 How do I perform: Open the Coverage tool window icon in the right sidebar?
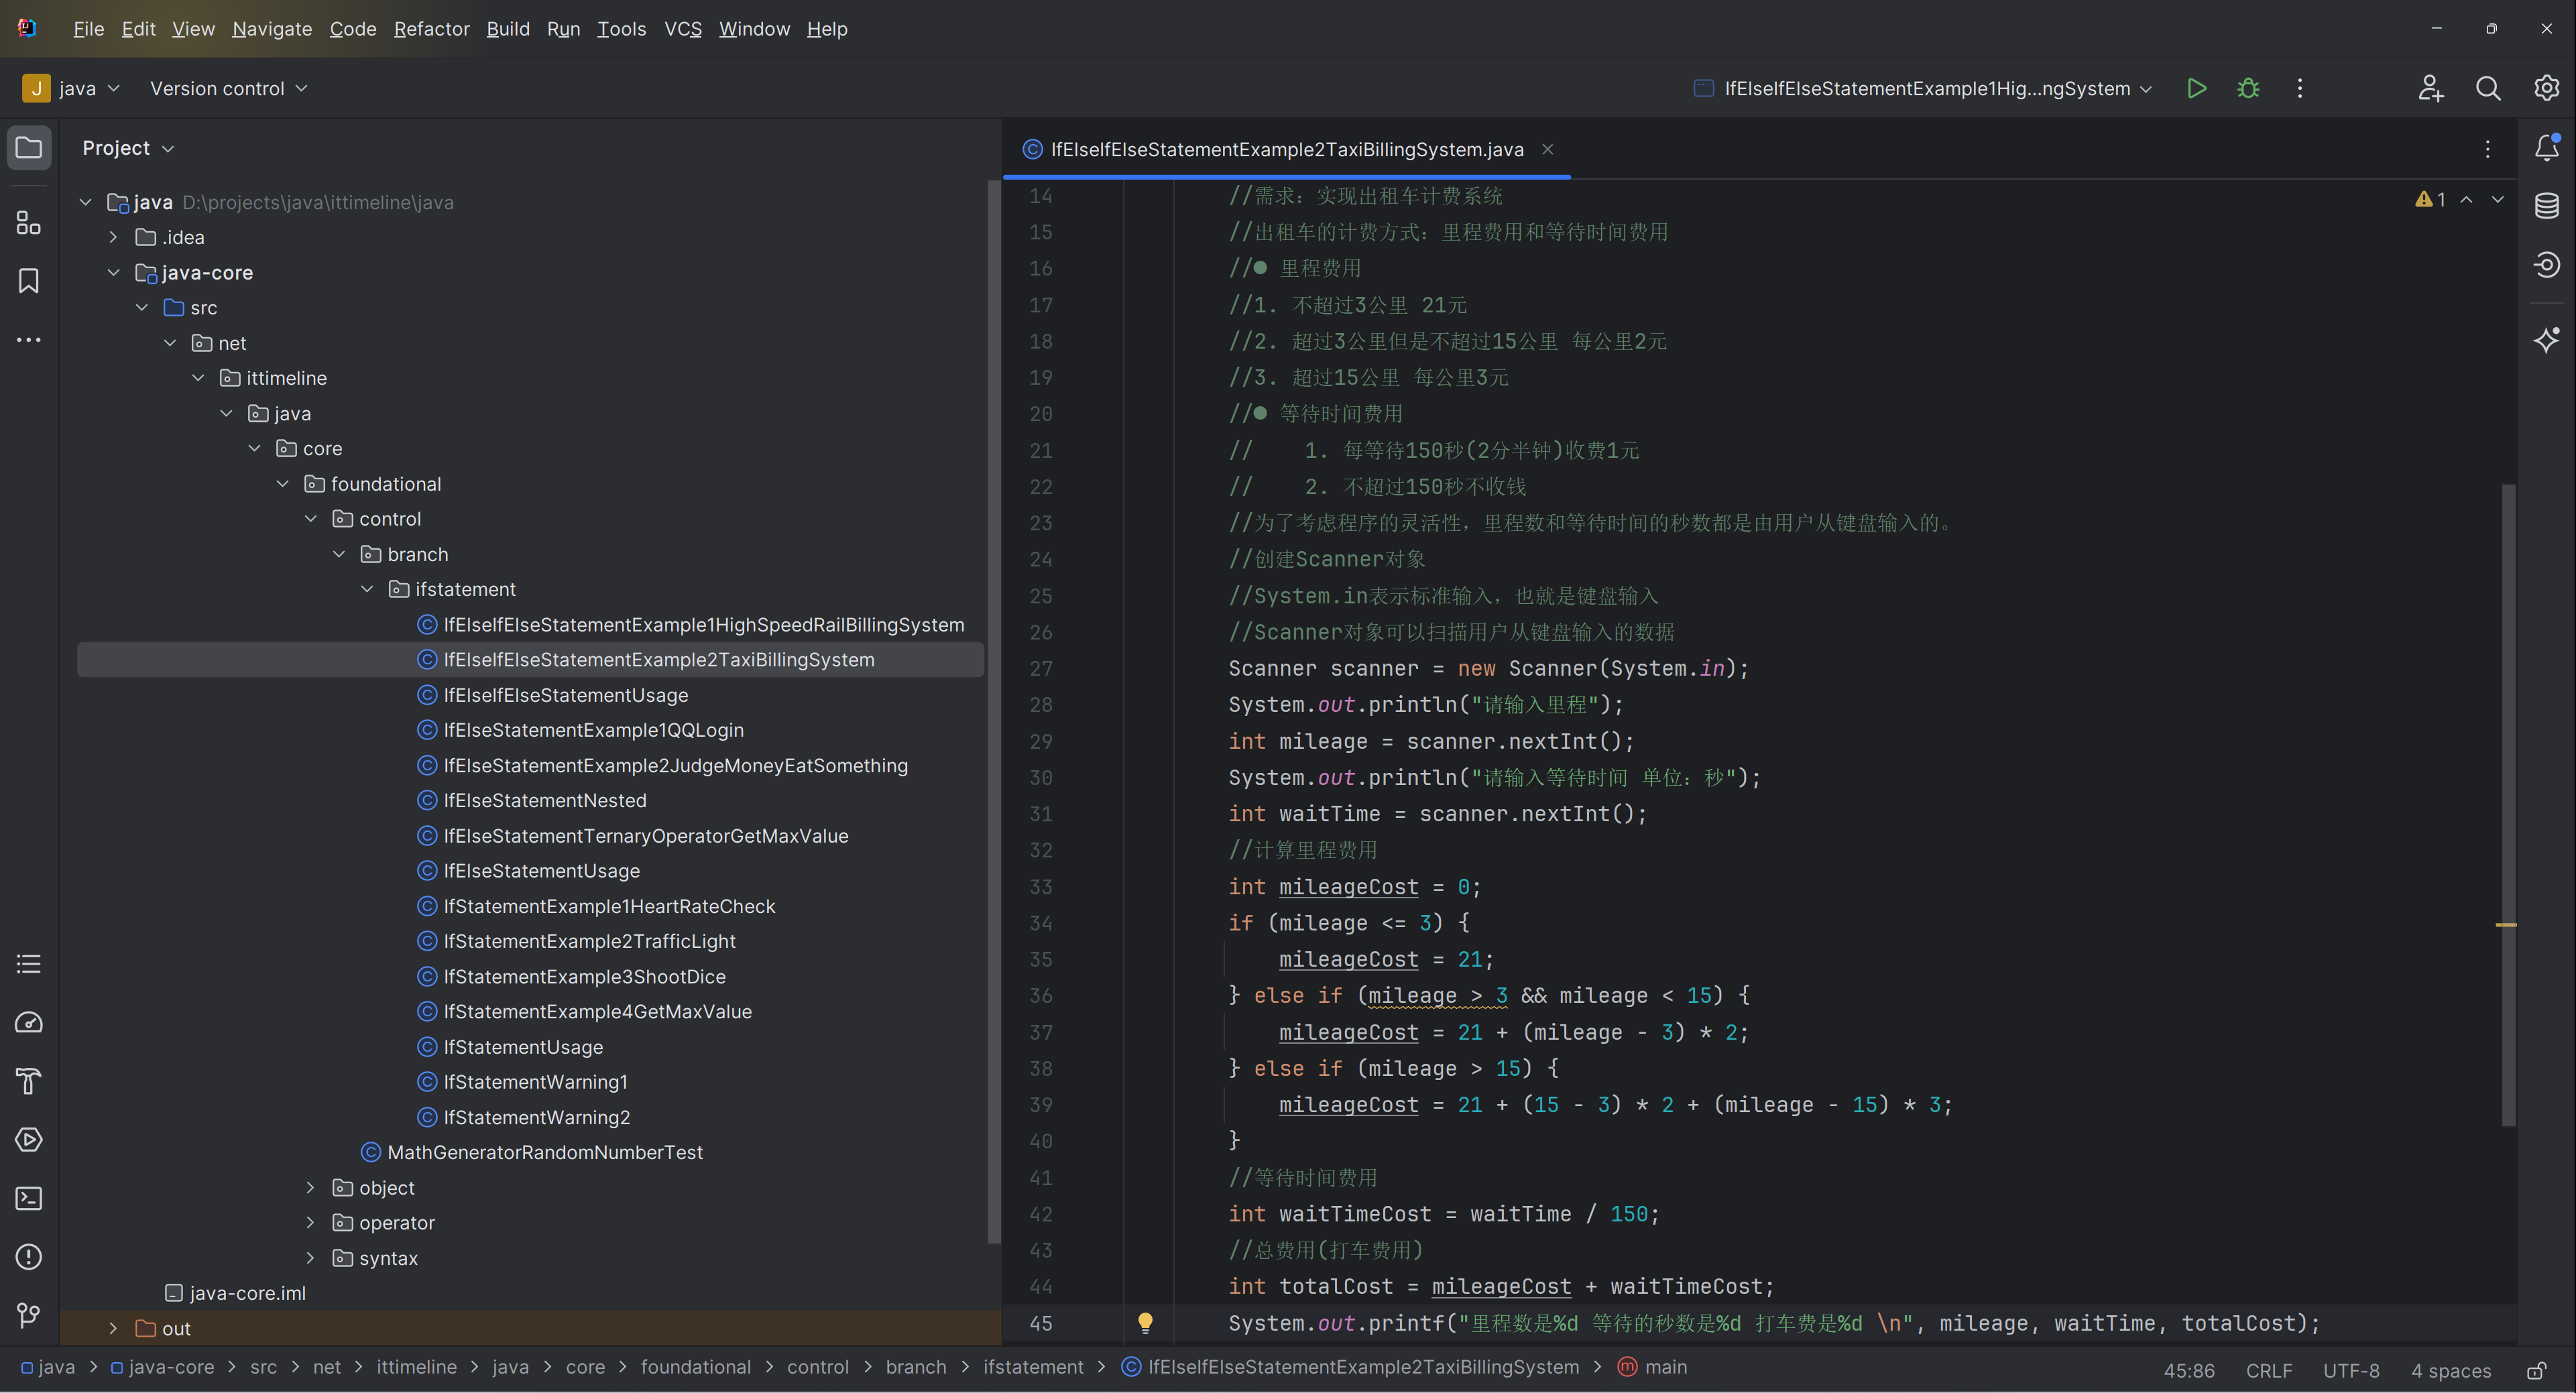tap(2546, 264)
